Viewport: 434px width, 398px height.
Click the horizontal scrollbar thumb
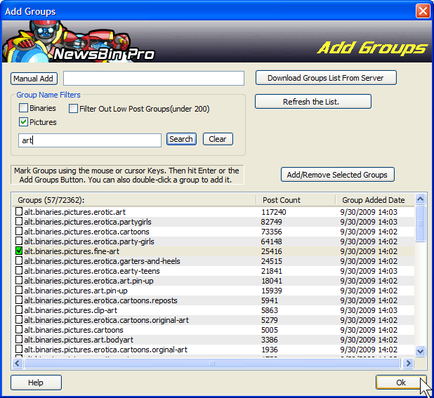[212, 363]
